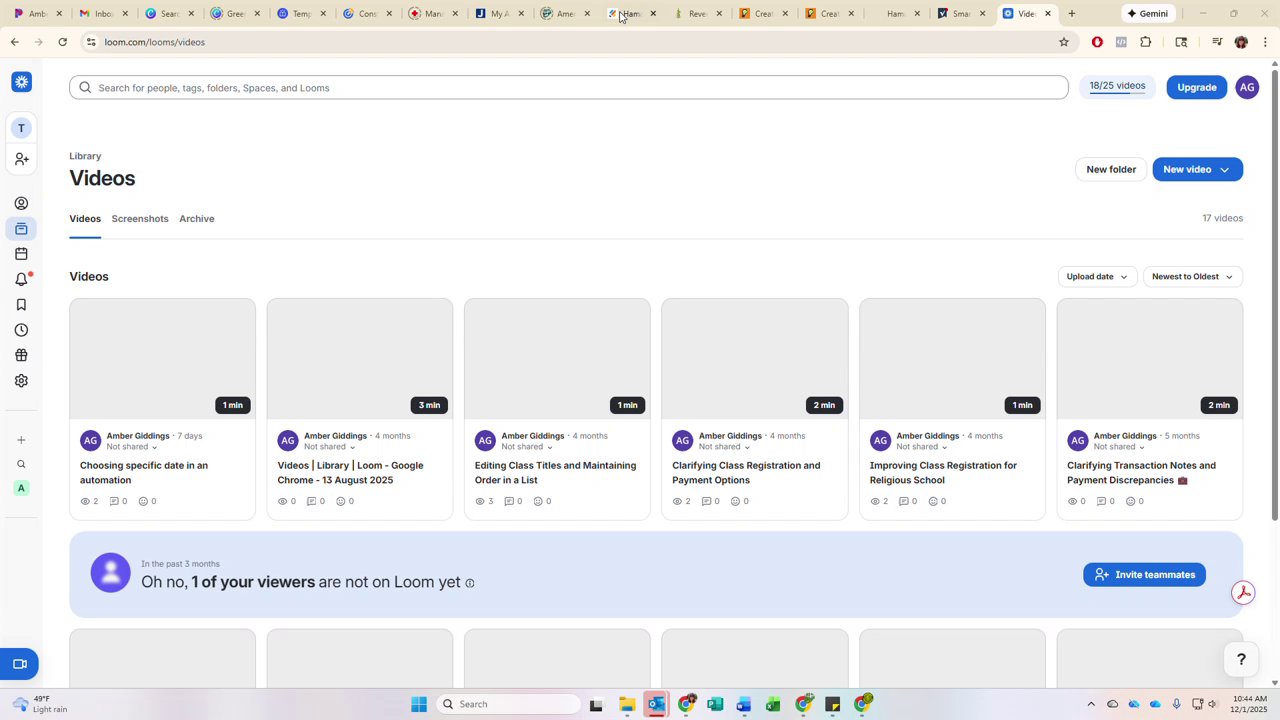This screenshot has height=720, width=1280.
Task: Open Outlook from the Windows taskbar
Action: tap(656, 704)
